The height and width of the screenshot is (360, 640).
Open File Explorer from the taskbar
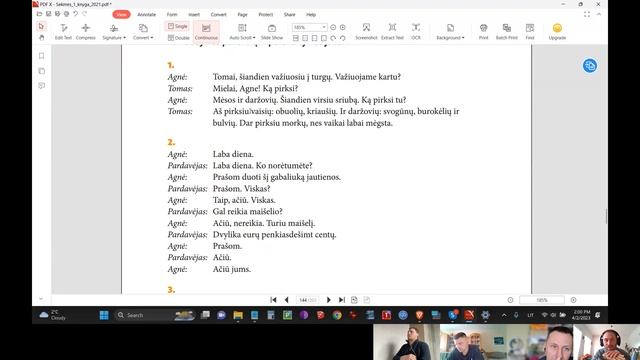coord(238,315)
